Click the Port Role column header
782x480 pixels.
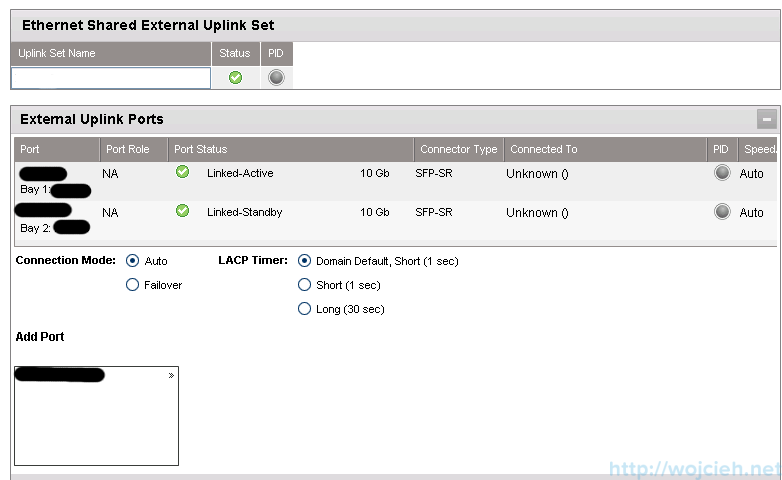(133, 149)
